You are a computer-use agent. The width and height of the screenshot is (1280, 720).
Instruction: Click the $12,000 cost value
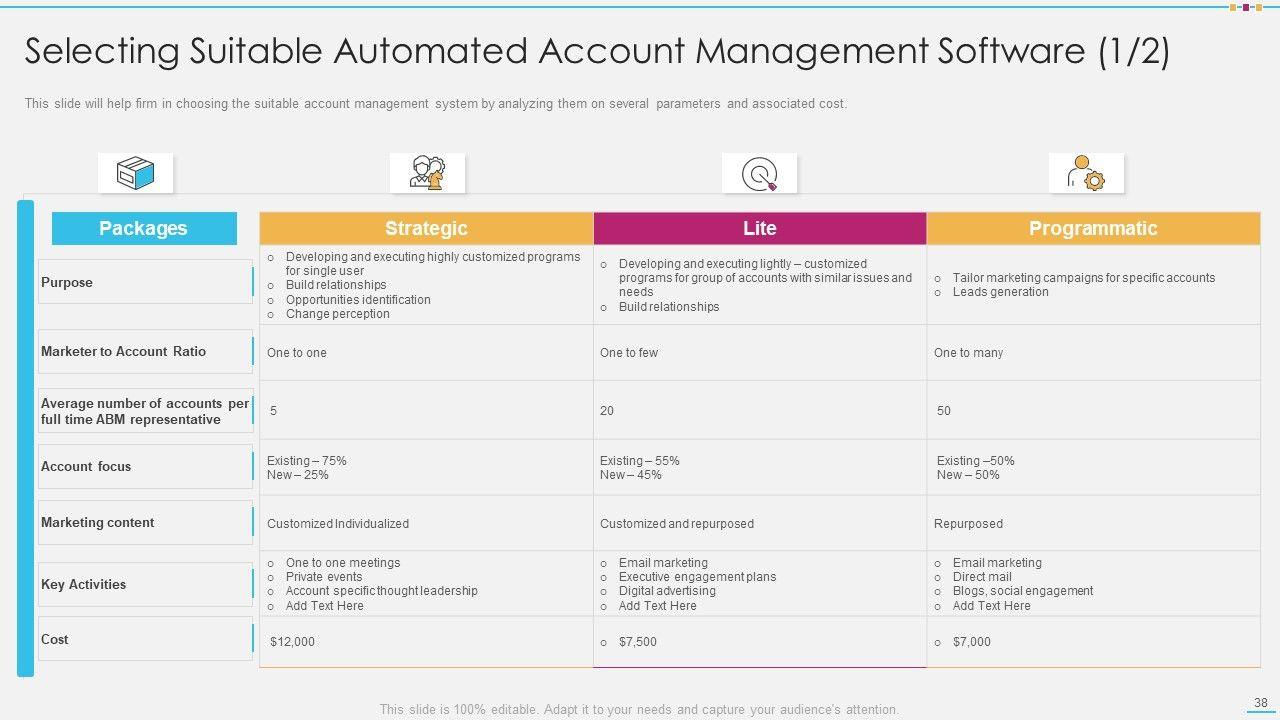coord(292,642)
